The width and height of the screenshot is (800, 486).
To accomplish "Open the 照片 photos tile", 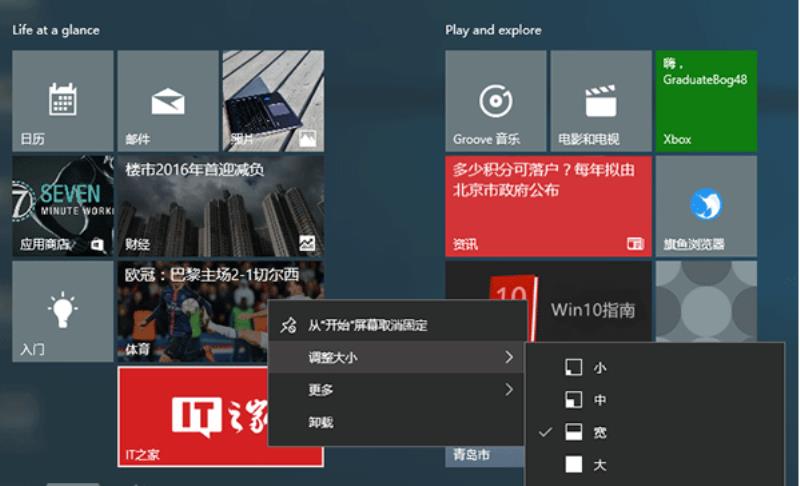I will coord(273,100).
